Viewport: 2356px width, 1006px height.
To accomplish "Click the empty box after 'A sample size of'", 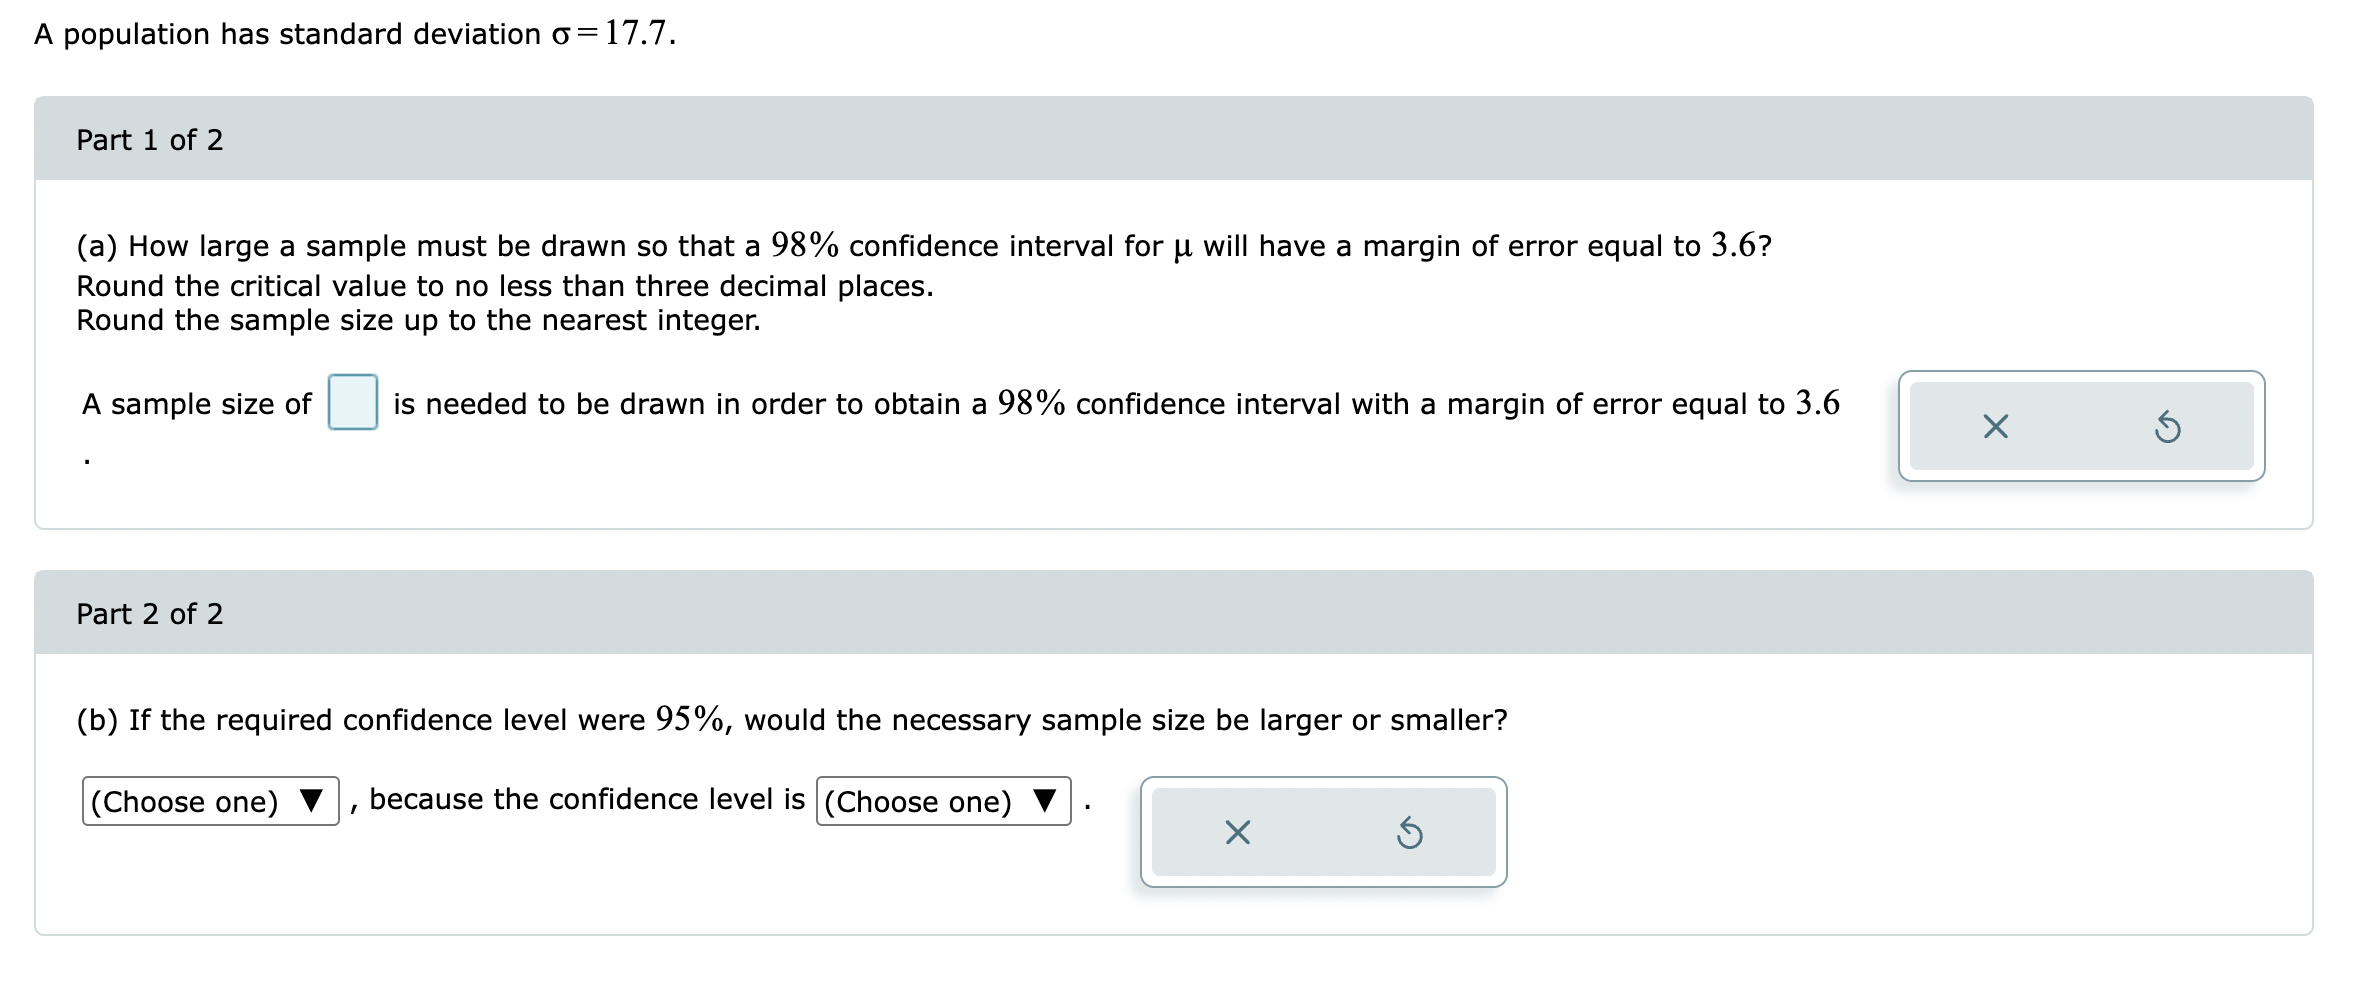I will (x=352, y=404).
